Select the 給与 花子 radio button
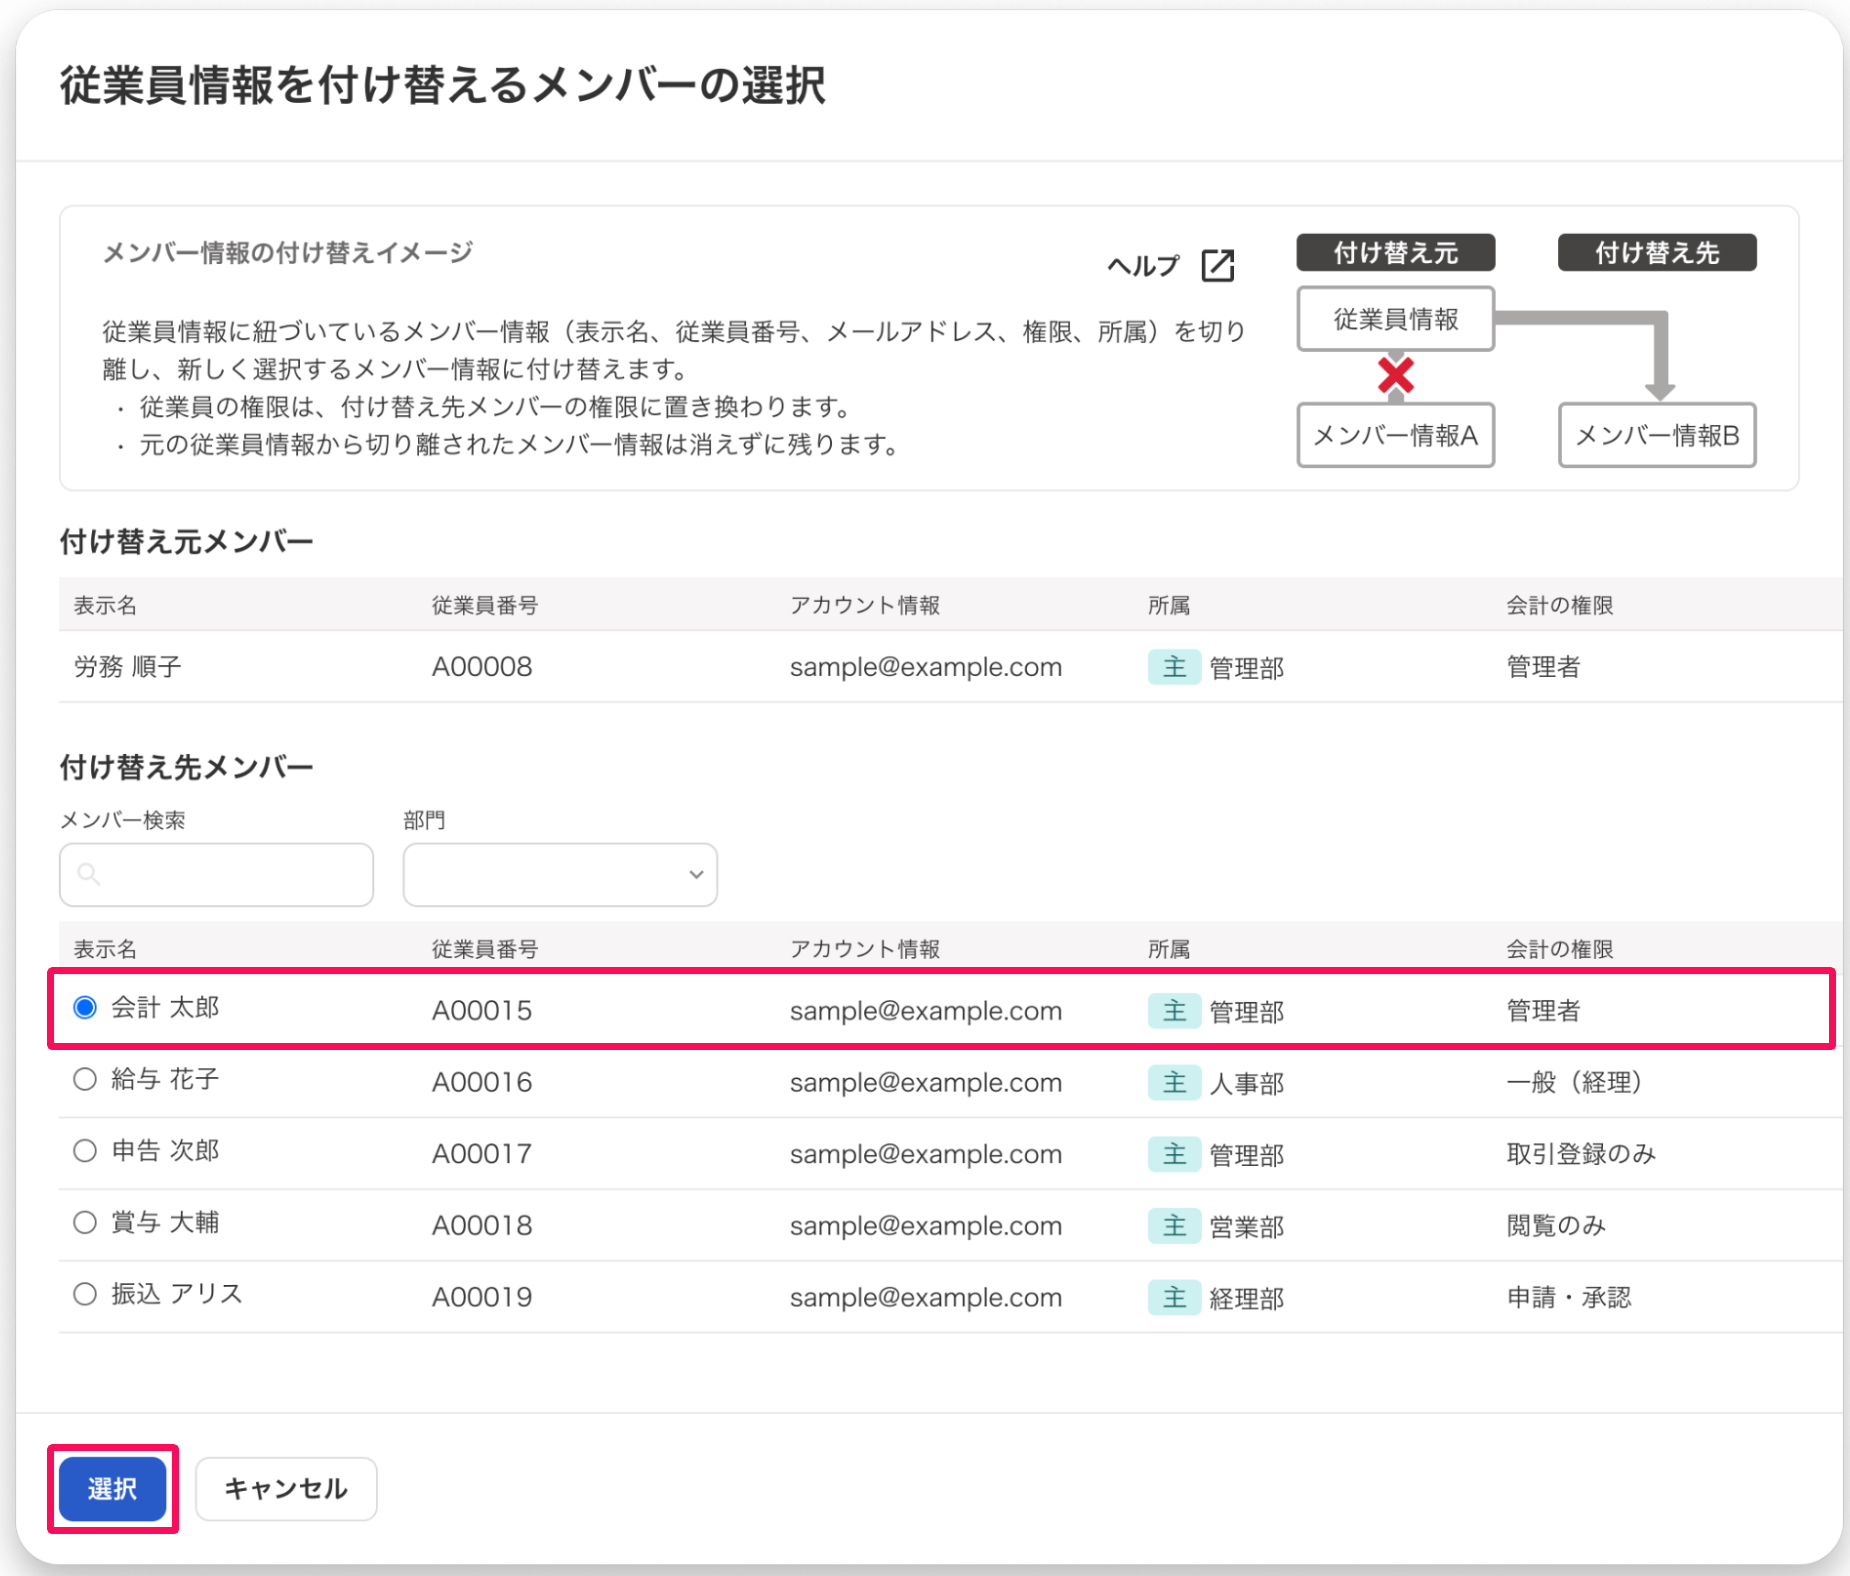This screenshot has width=1850, height=1576. (85, 1079)
